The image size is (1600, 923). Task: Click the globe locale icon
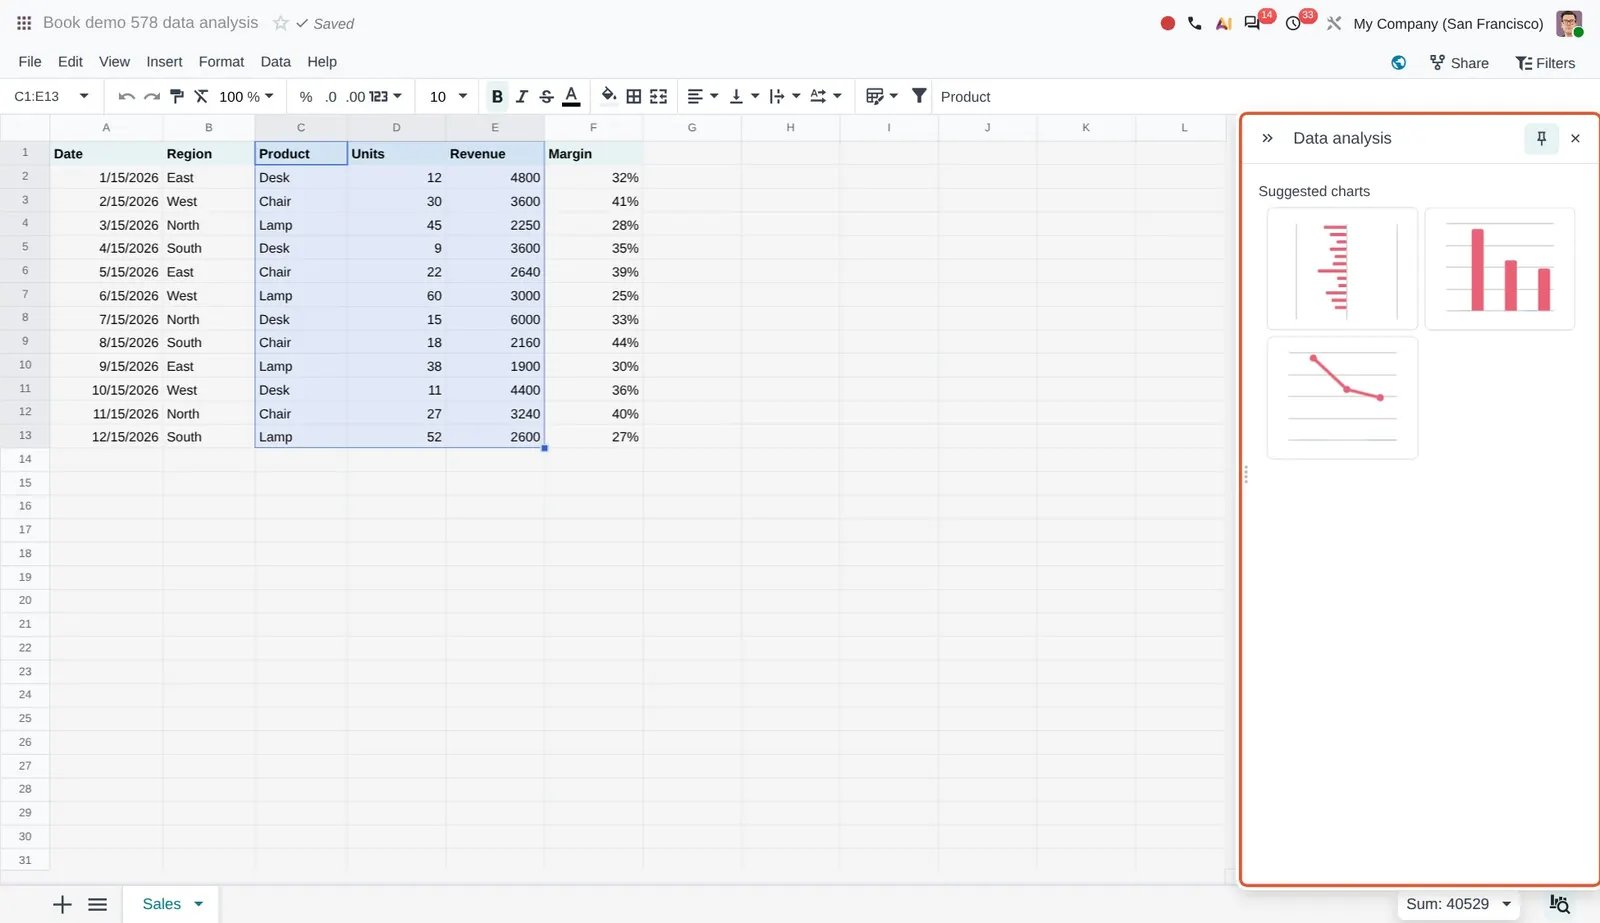[1398, 63]
